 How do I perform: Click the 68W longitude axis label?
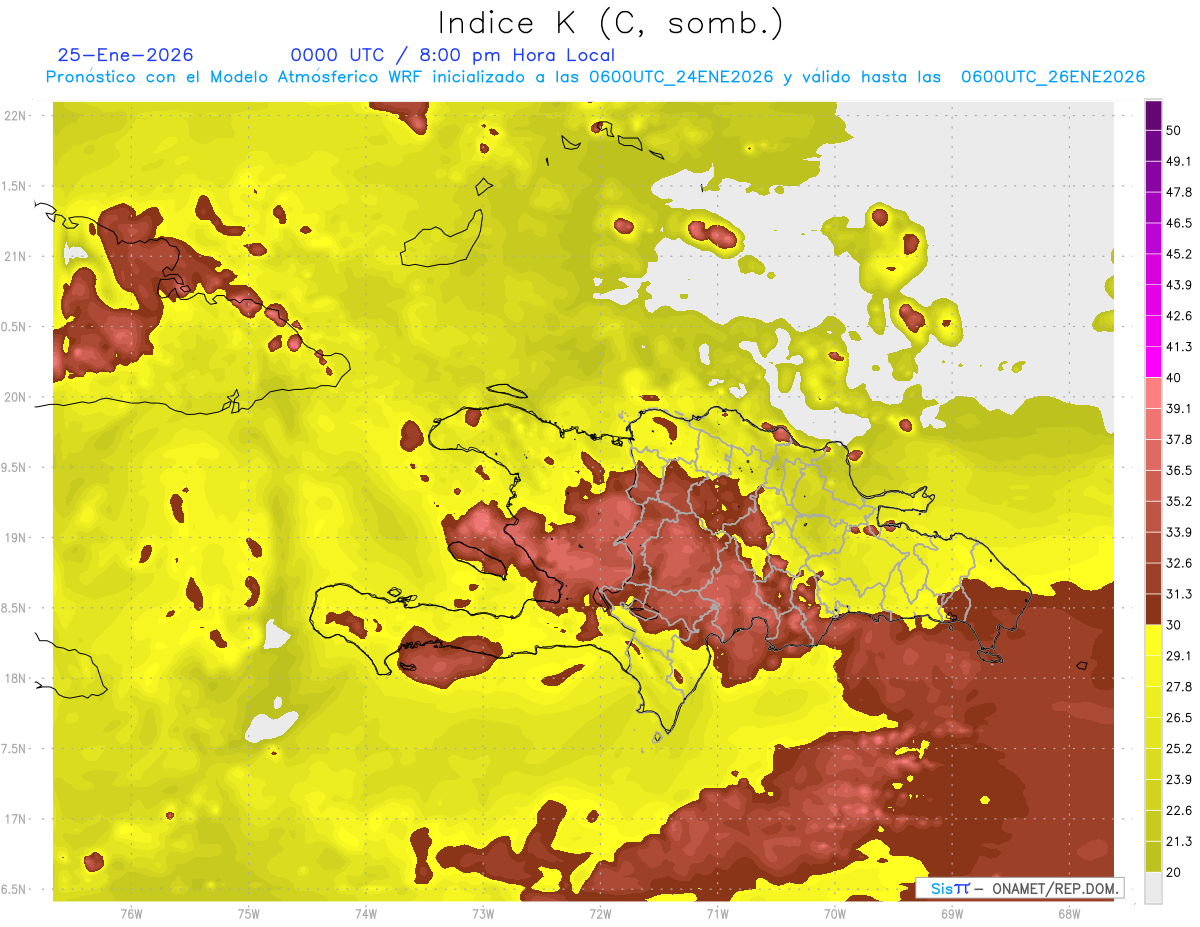pos(1068,913)
